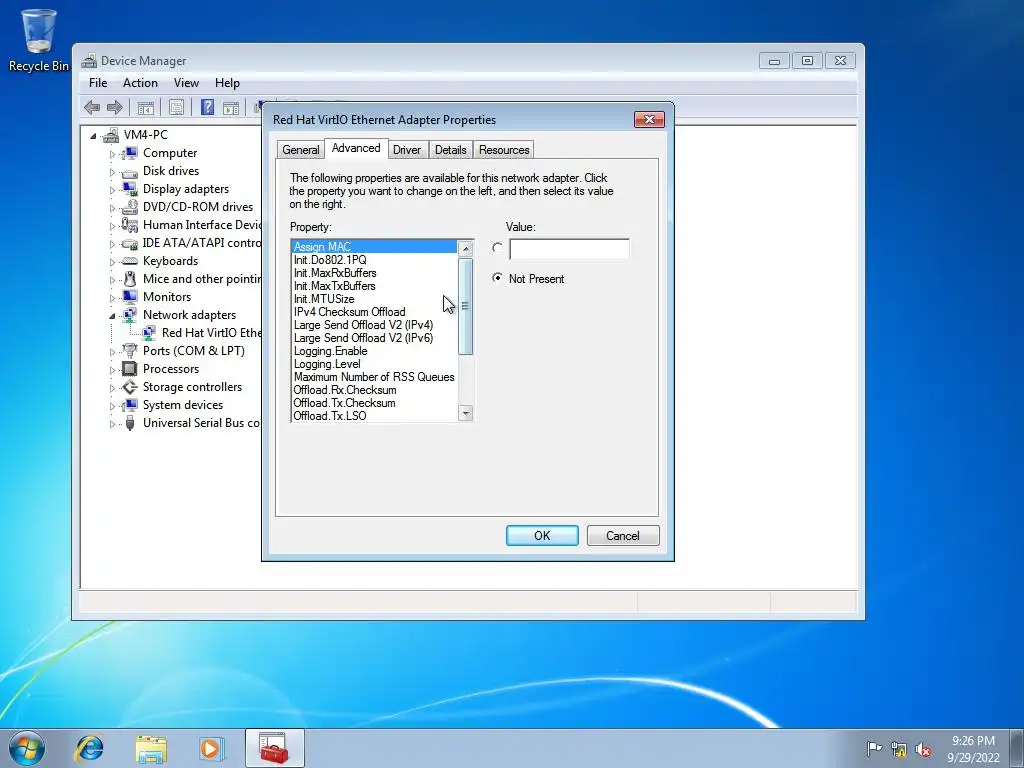This screenshot has height=768, width=1024.
Task: Click the clock showing 9:26 PM
Action: pyautogui.click(x=973, y=741)
